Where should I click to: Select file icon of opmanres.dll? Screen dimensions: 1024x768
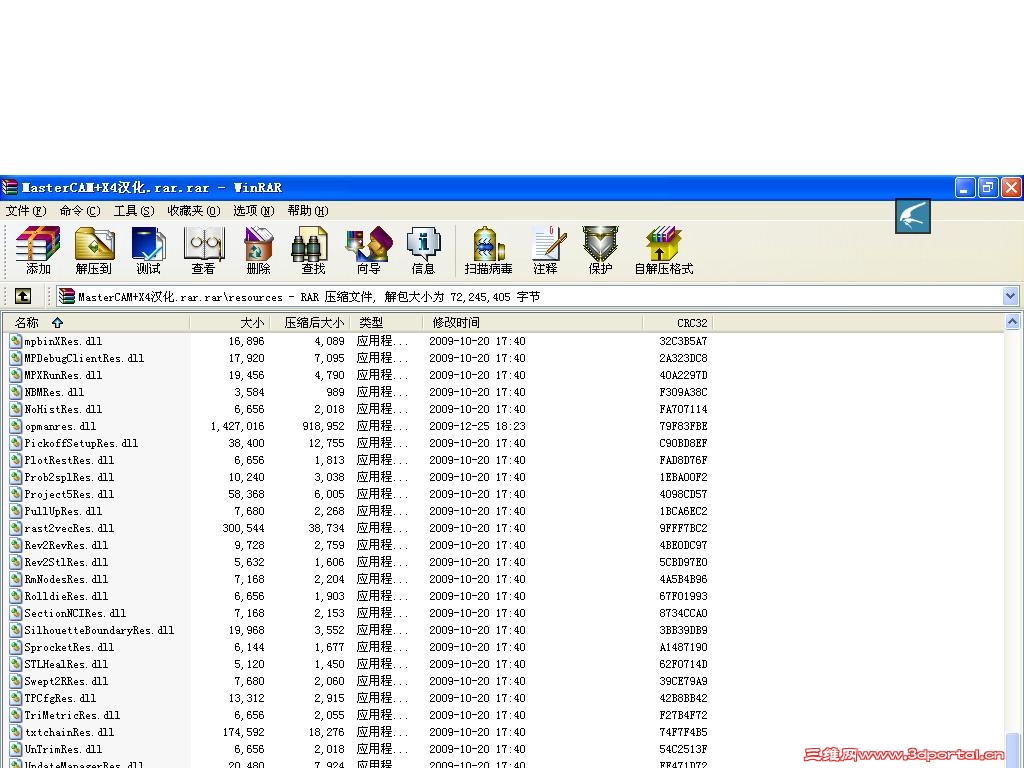pyautogui.click(x=16, y=426)
